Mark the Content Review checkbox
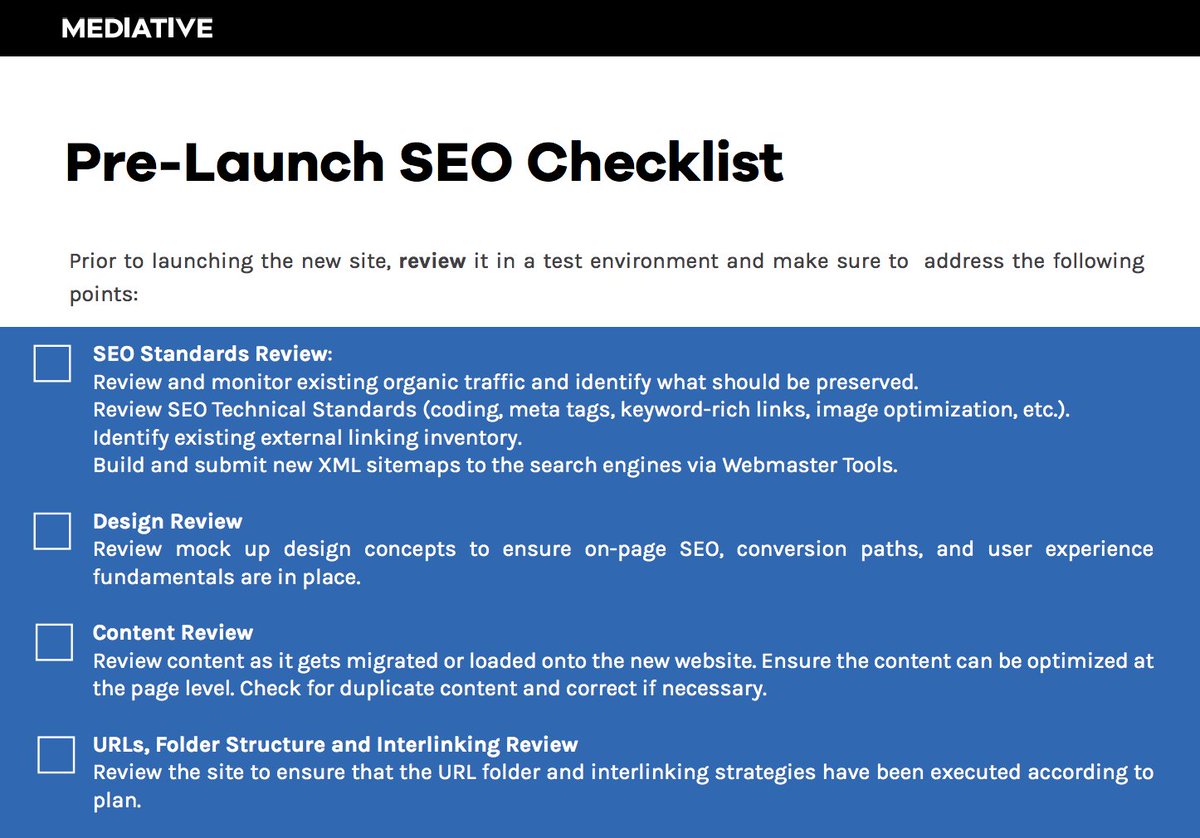Screen dimensions: 1200x838 54,642
